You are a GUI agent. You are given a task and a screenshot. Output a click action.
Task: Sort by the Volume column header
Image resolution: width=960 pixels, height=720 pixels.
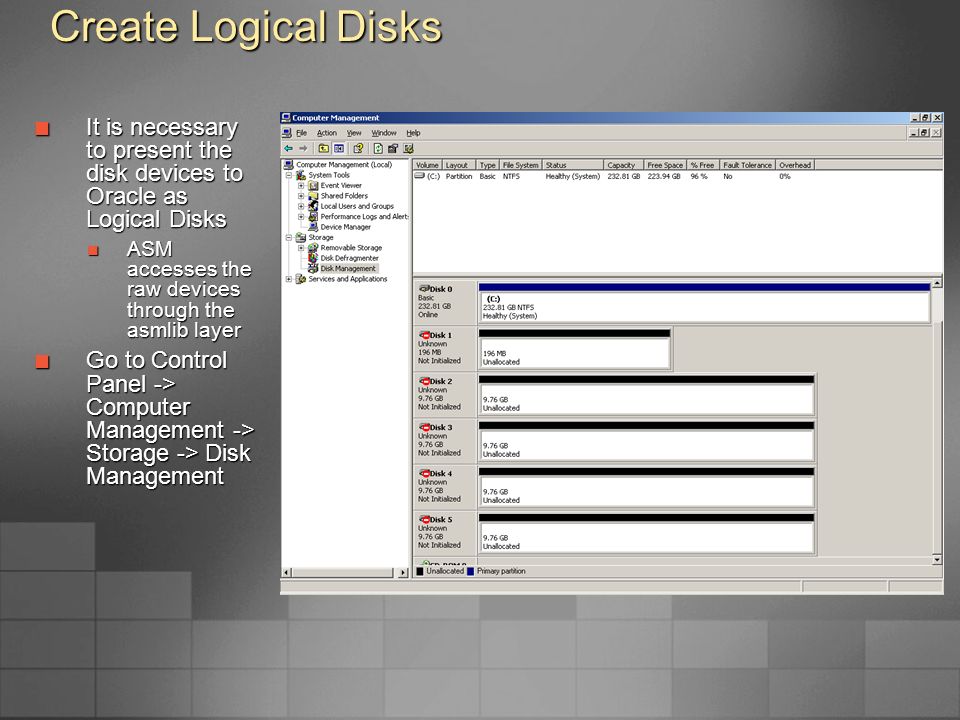(427, 165)
